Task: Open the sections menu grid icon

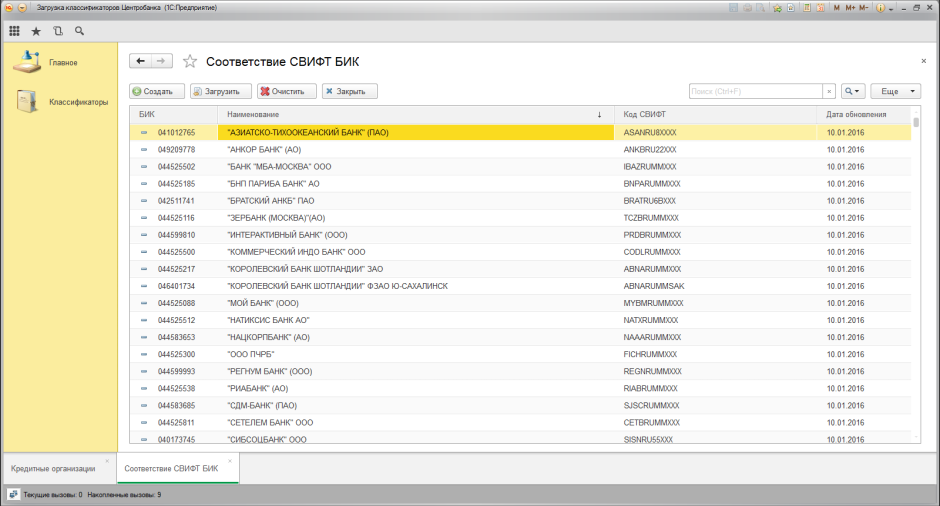Action: tap(14, 31)
